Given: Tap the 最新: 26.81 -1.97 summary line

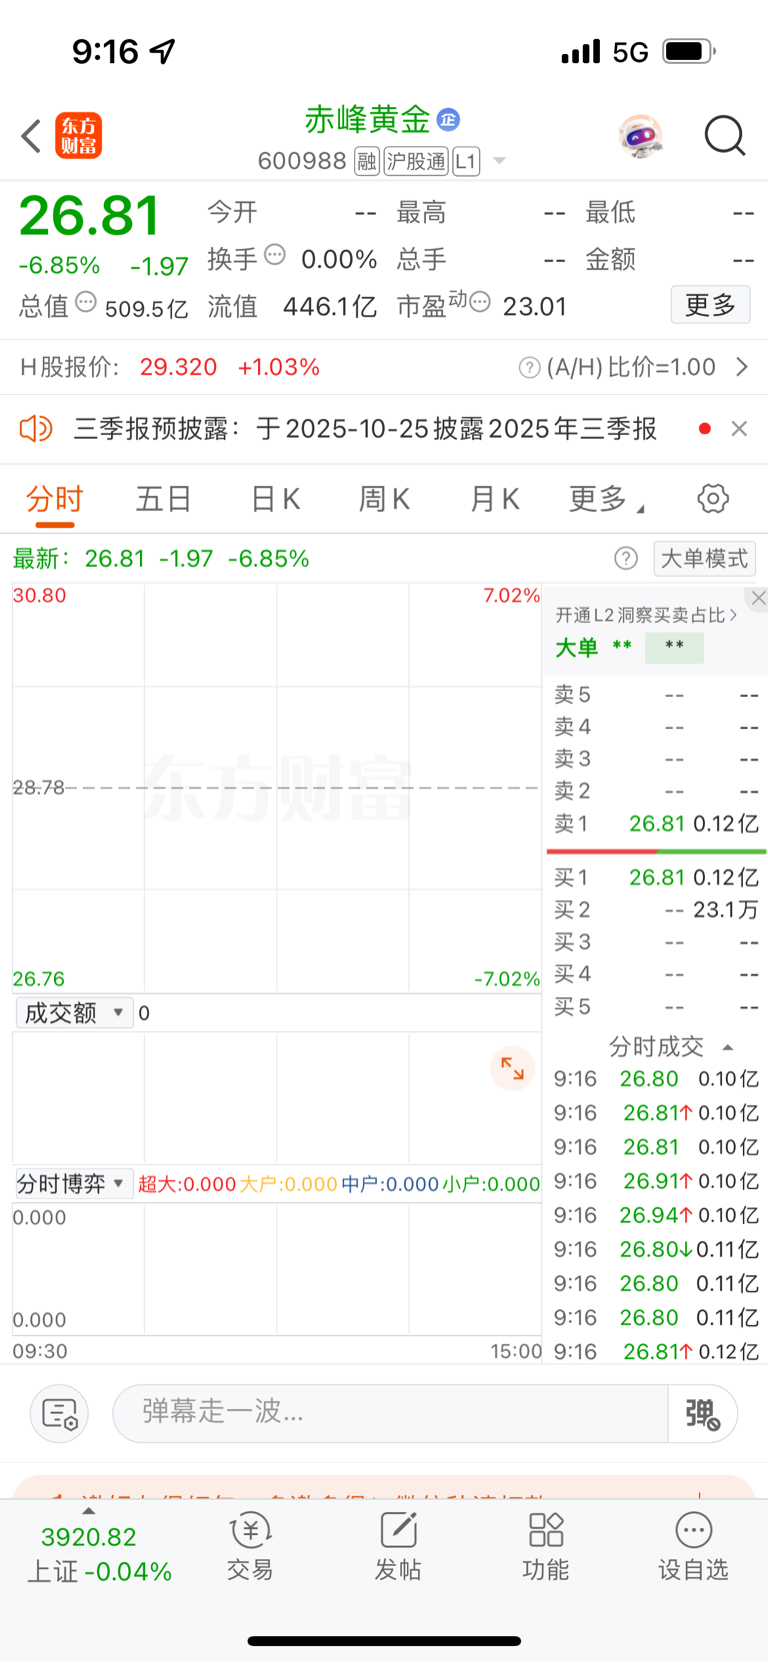Looking at the screenshot, I should (161, 558).
